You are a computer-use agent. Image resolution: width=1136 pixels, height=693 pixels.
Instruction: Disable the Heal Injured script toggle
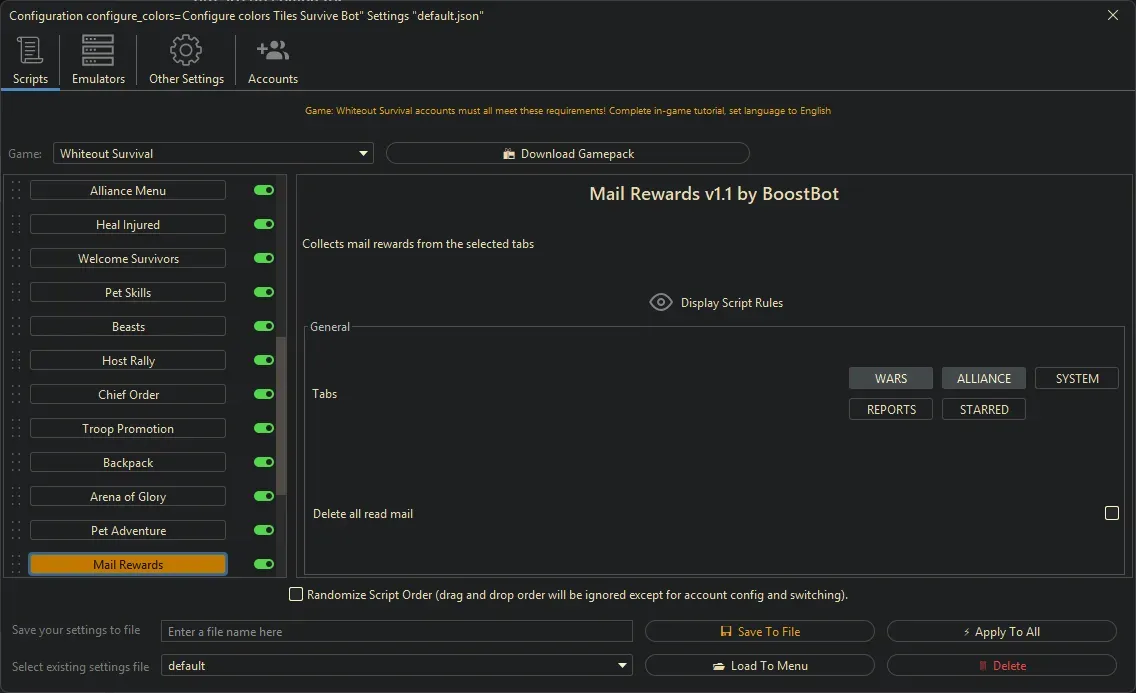[264, 225]
